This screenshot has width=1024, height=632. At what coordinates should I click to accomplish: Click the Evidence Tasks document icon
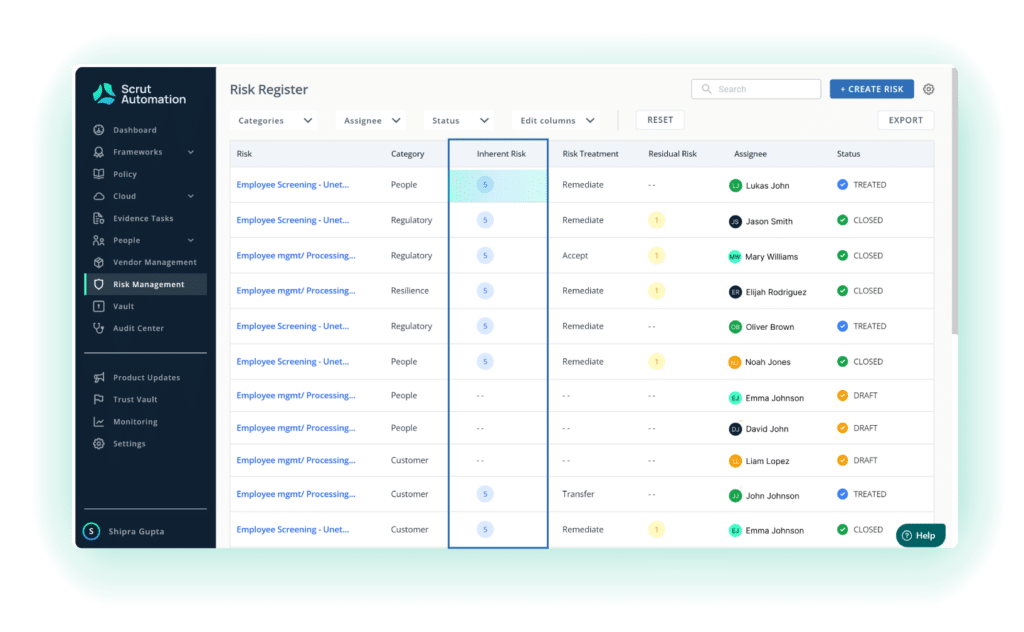click(99, 218)
